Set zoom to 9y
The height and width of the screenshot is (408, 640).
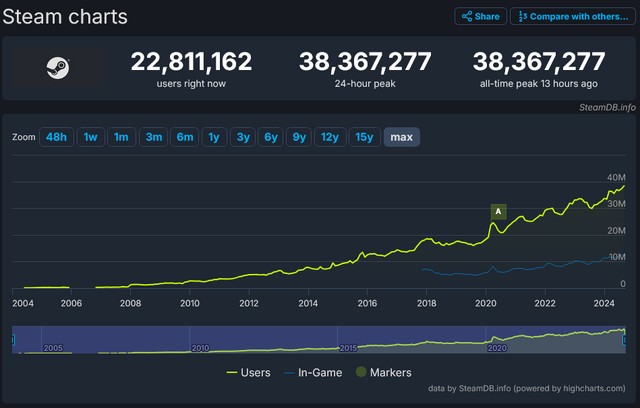(x=299, y=137)
